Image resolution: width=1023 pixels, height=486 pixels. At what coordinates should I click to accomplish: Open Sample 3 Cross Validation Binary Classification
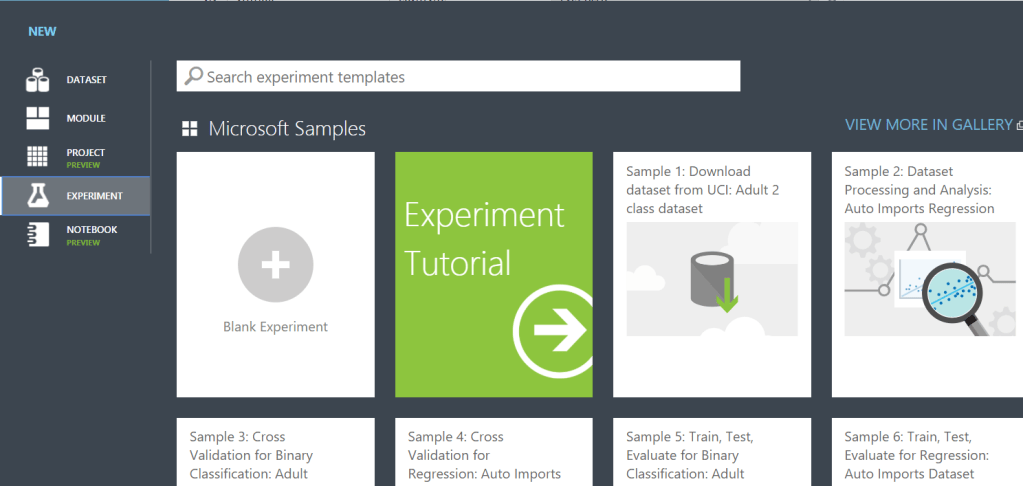pyautogui.click(x=275, y=452)
